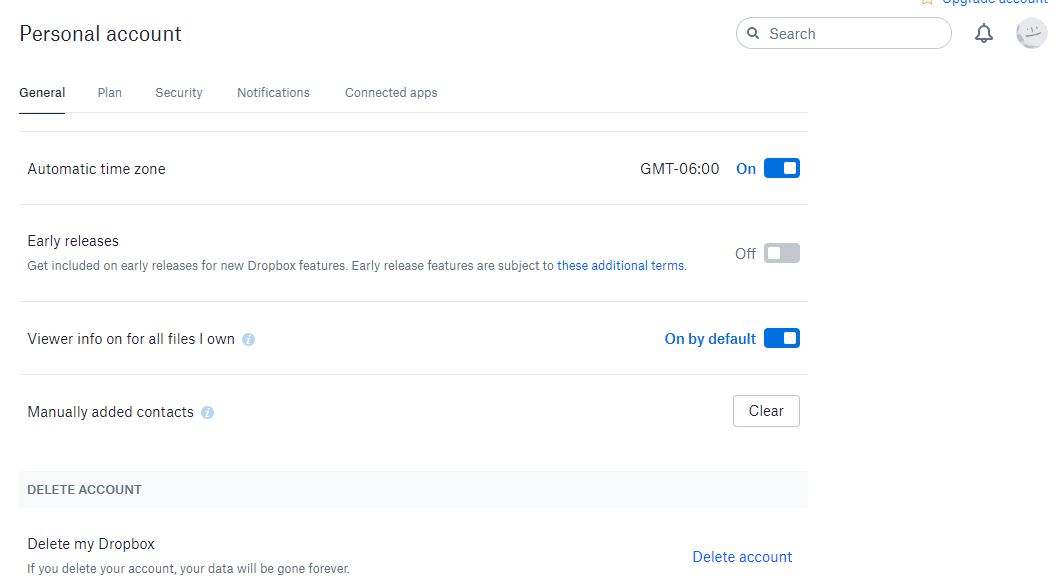Screen dimensions: 1060x587
Task: Go to the Notifications tab
Action: pos(273,93)
